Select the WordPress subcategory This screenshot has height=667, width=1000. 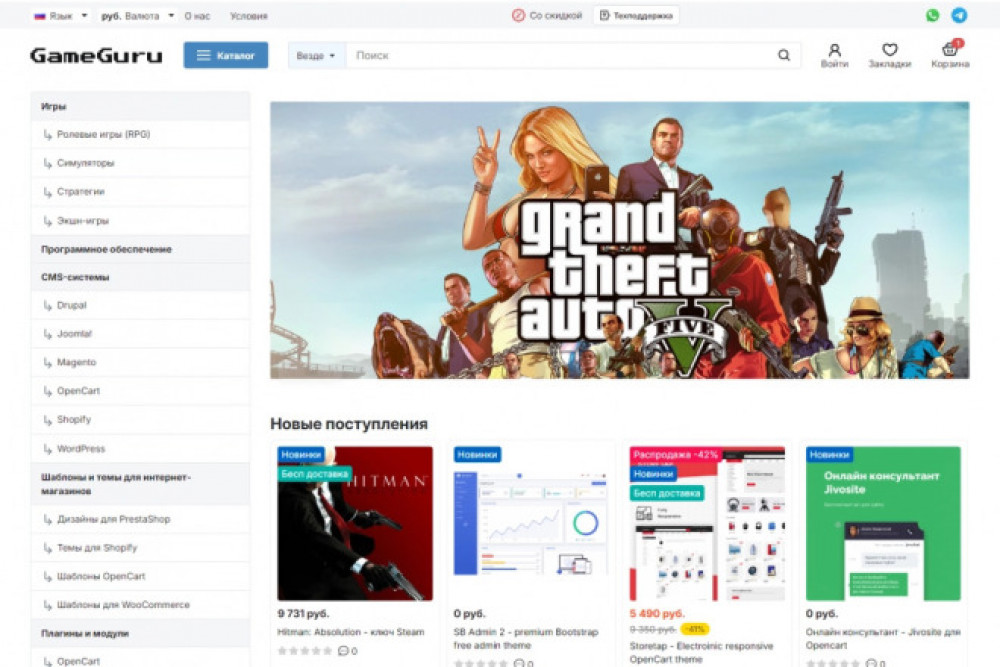point(140,449)
